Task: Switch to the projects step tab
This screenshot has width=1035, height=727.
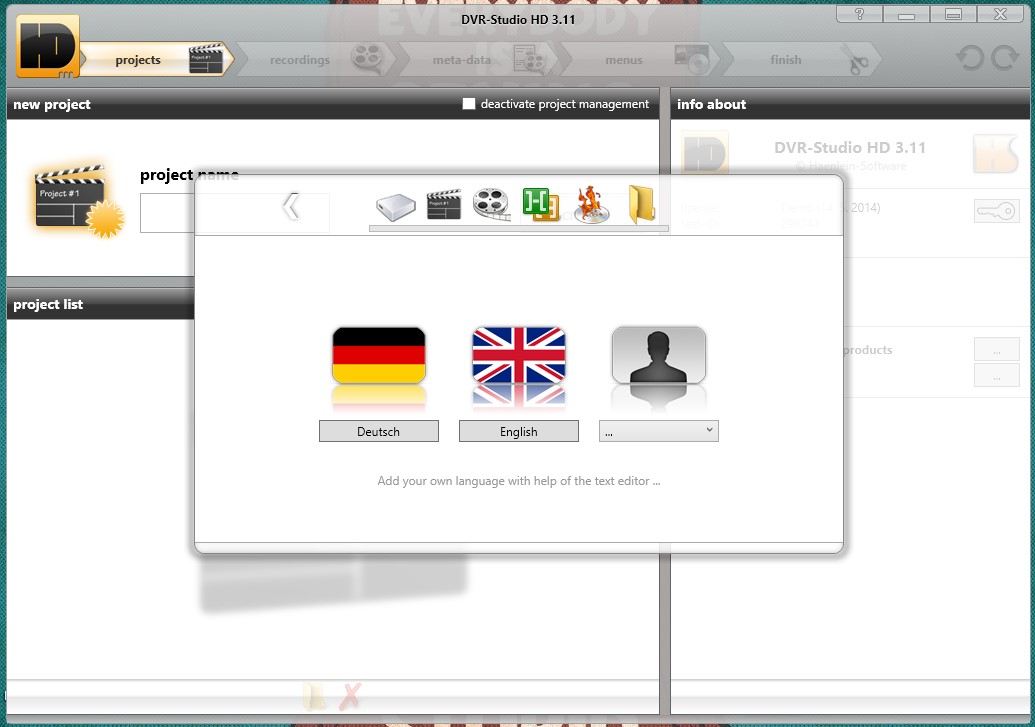Action: [x=156, y=59]
